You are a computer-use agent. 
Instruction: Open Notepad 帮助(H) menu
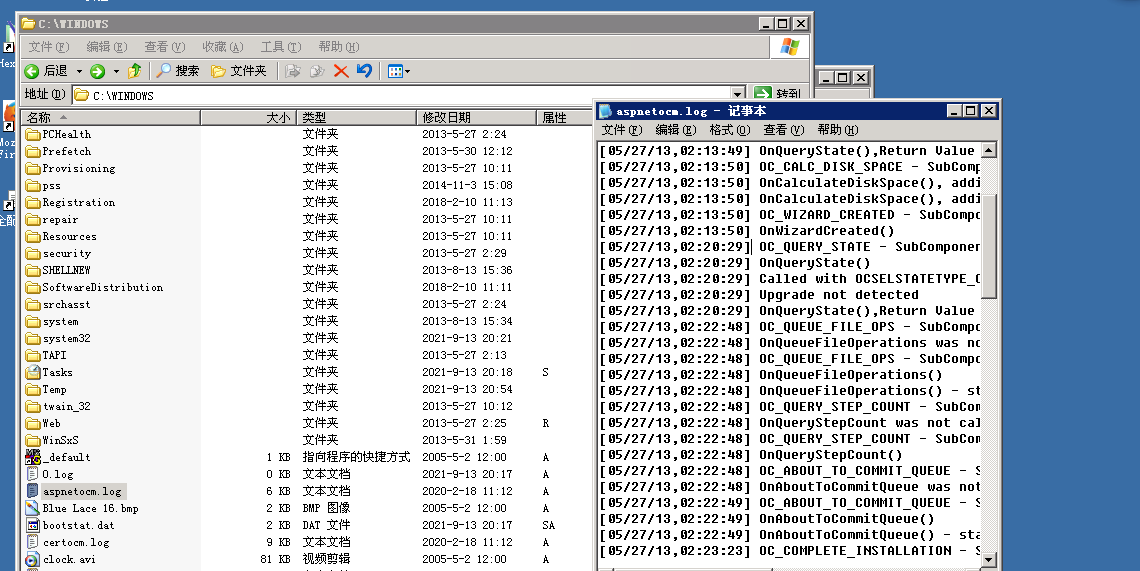pos(838,129)
